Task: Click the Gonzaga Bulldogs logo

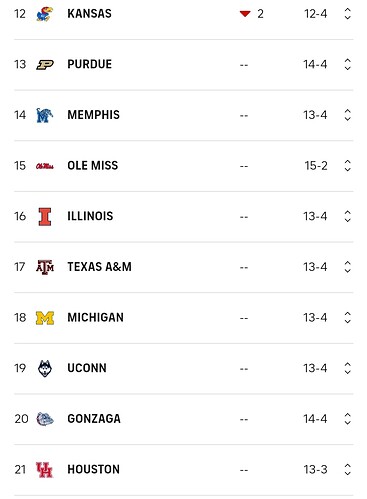Action: coord(45,419)
